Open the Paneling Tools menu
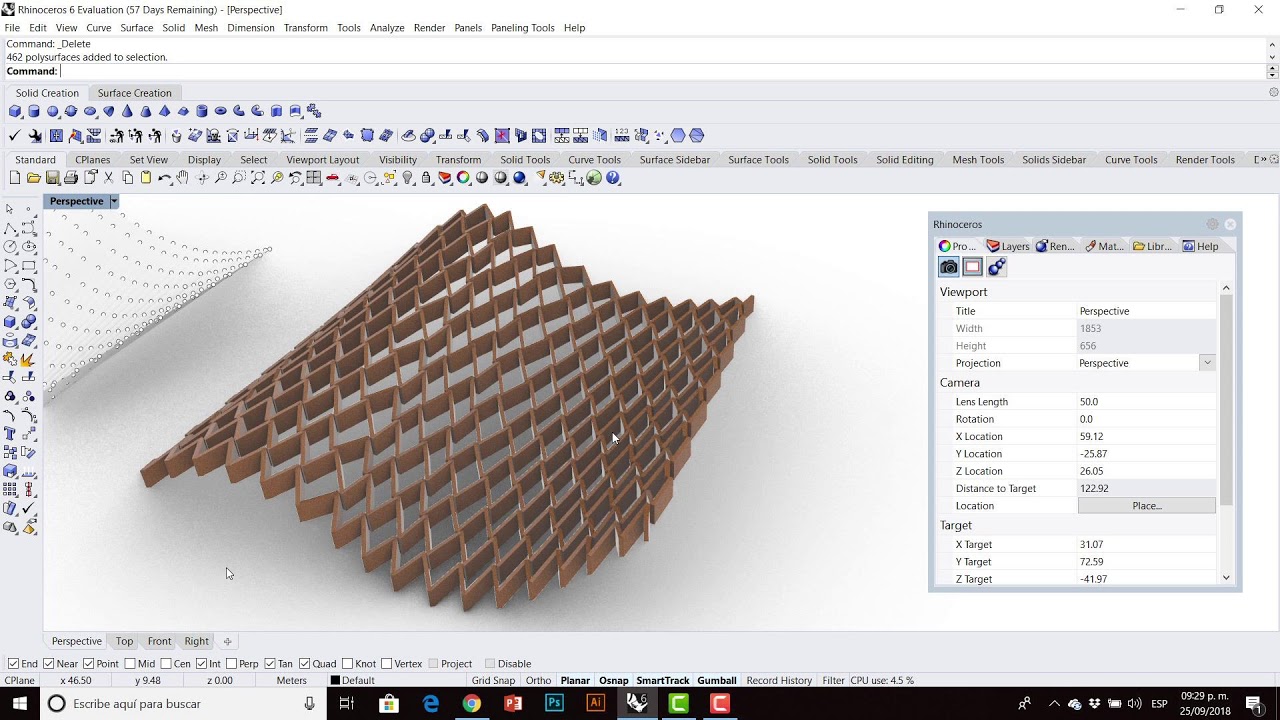1280x720 pixels. (x=522, y=28)
